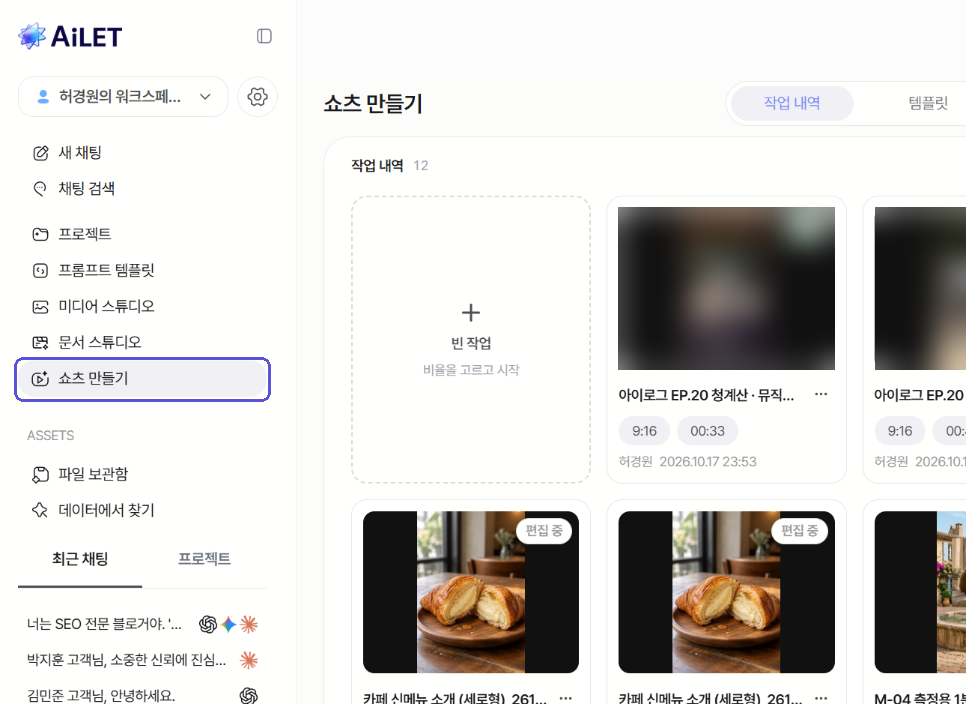Image resolution: width=966 pixels, height=704 pixels.
Task: Click the 채팅 검색 icon
Action: pyautogui.click(x=41, y=188)
